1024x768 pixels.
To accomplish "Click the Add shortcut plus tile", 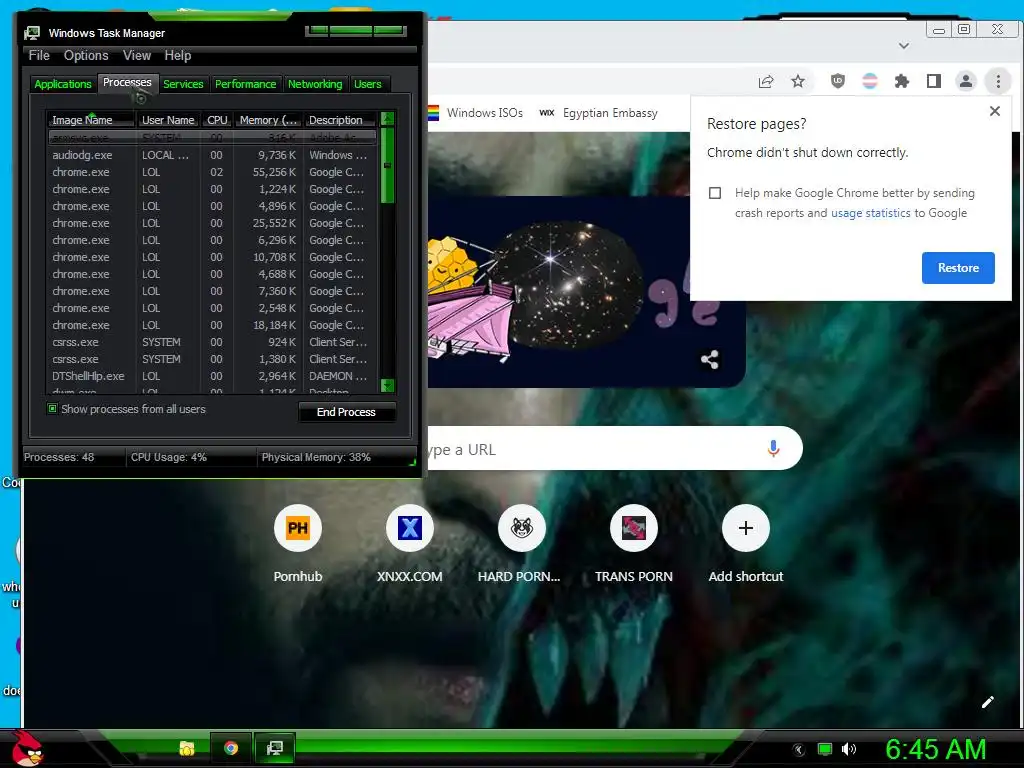I will pyautogui.click(x=746, y=528).
